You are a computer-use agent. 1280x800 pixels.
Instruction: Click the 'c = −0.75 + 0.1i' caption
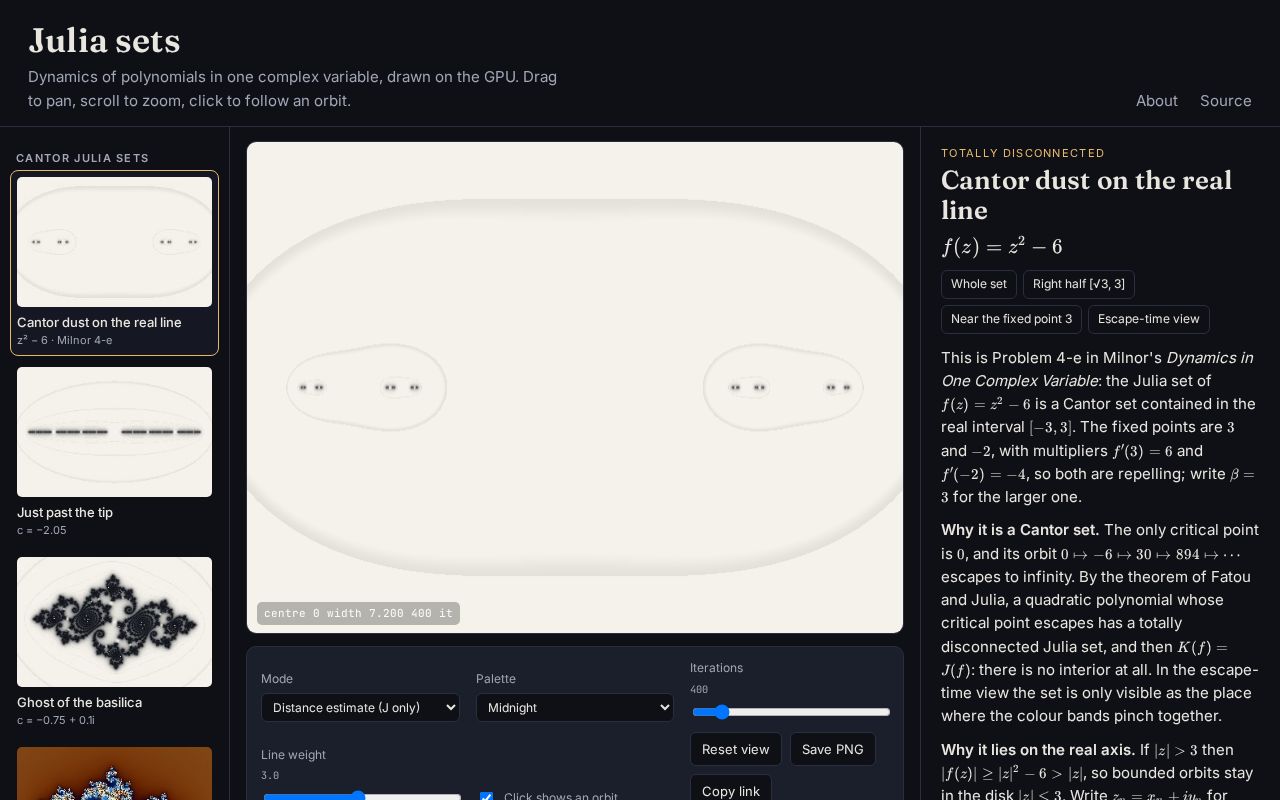coord(56,720)
